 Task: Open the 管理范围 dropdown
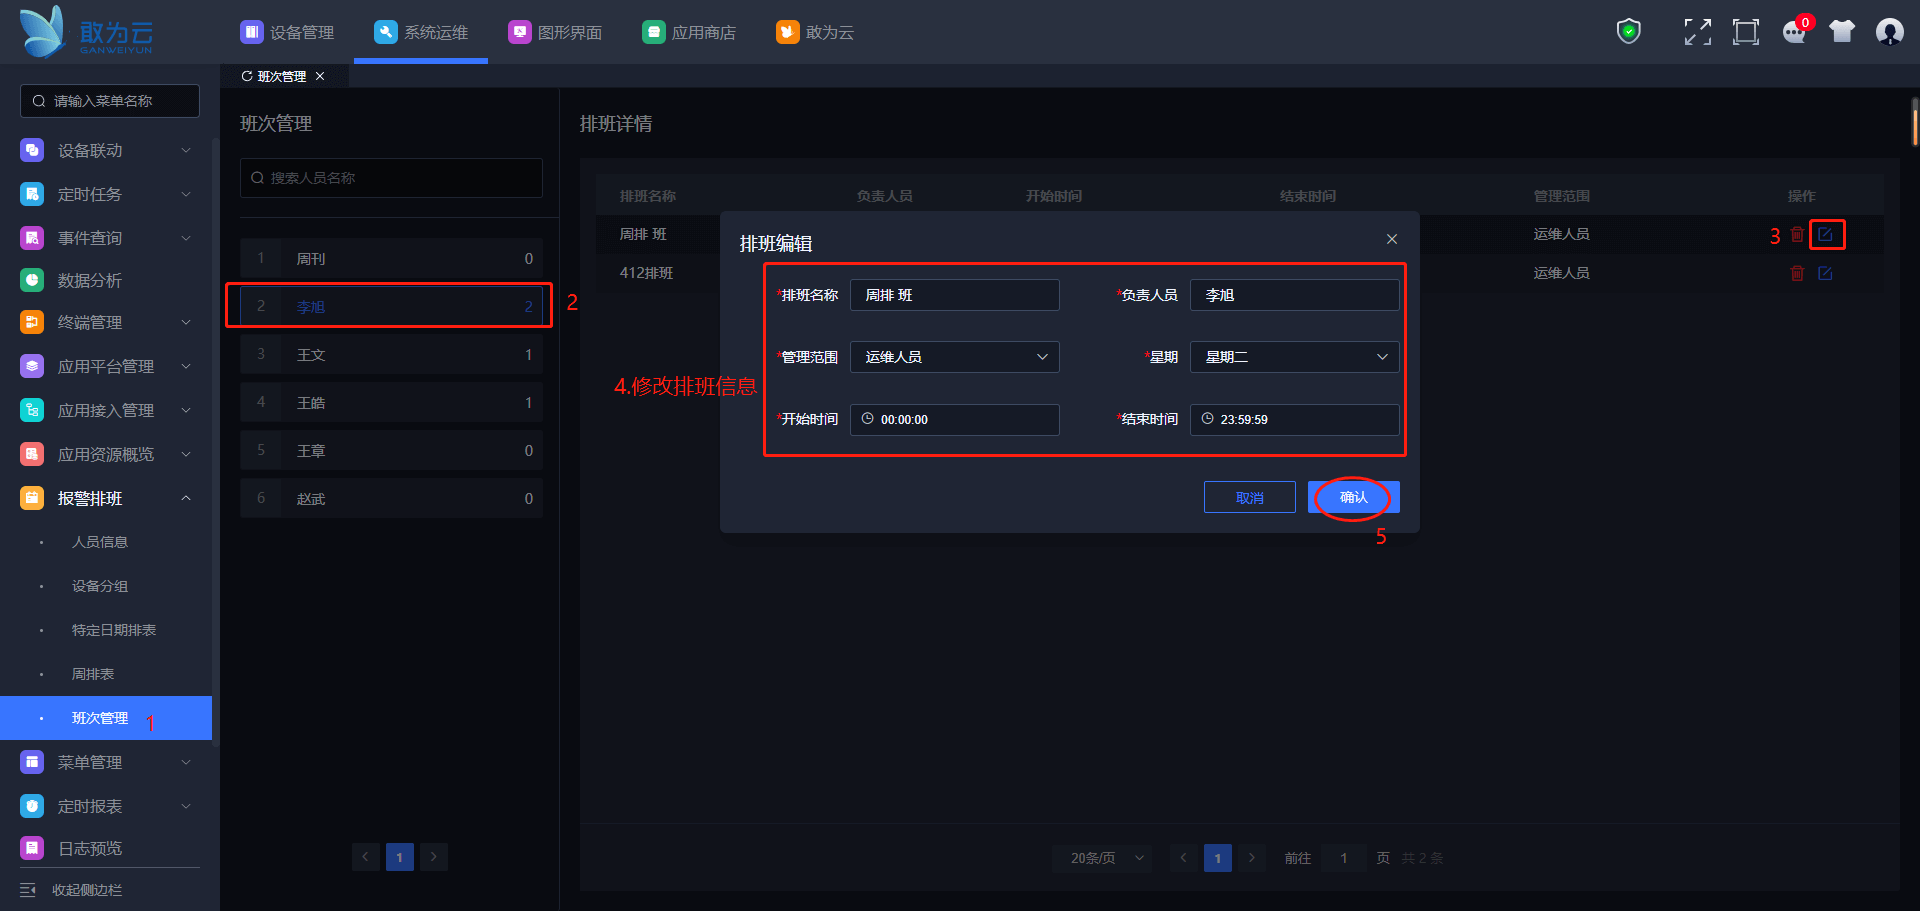(954, 357)
